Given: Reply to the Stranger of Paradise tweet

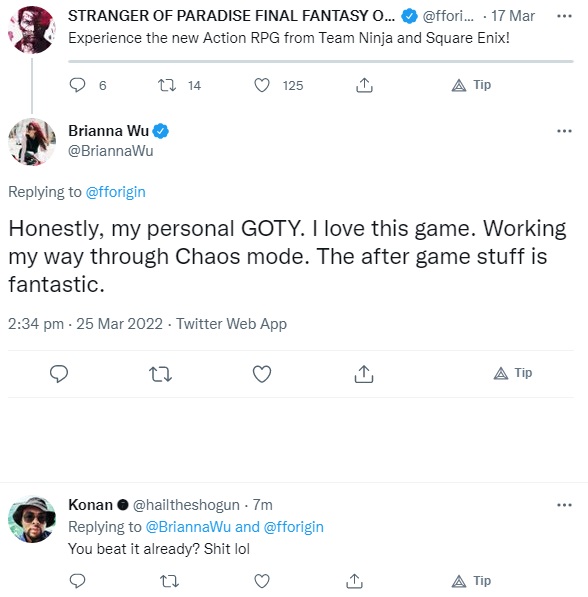Looking at the screenshot, I should pos(77,85).
